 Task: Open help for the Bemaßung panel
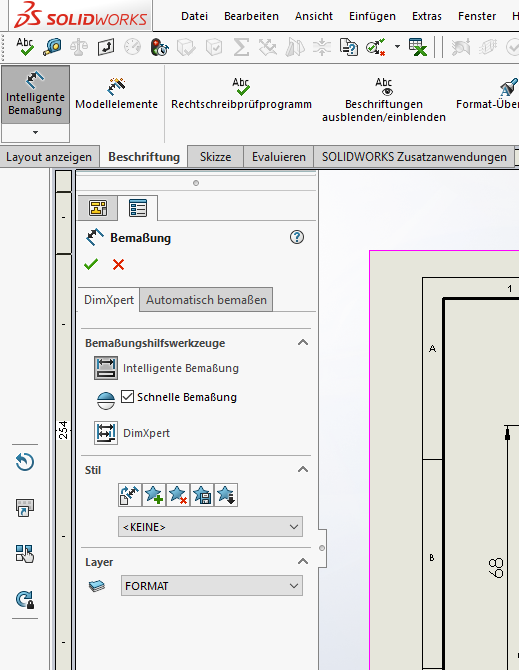coord(297,237)
